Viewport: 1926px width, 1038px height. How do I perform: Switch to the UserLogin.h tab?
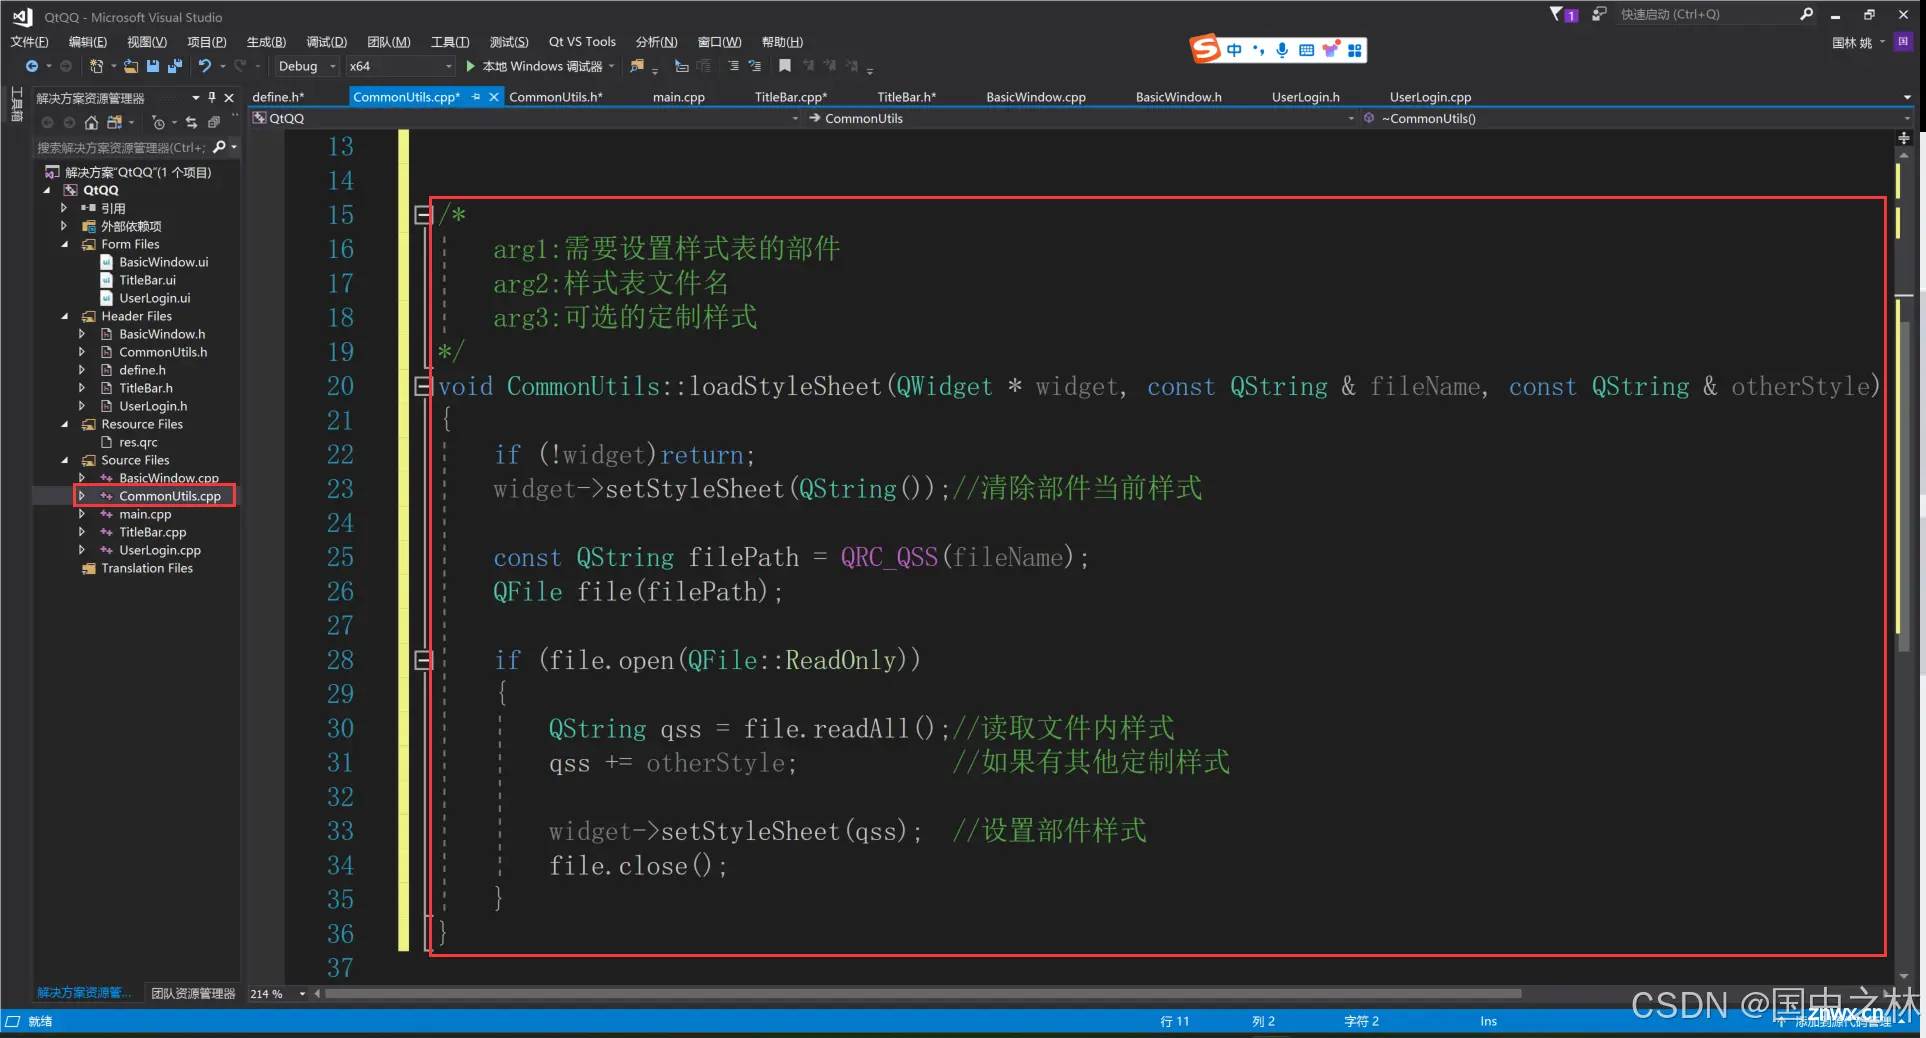tap(1305, 97)
